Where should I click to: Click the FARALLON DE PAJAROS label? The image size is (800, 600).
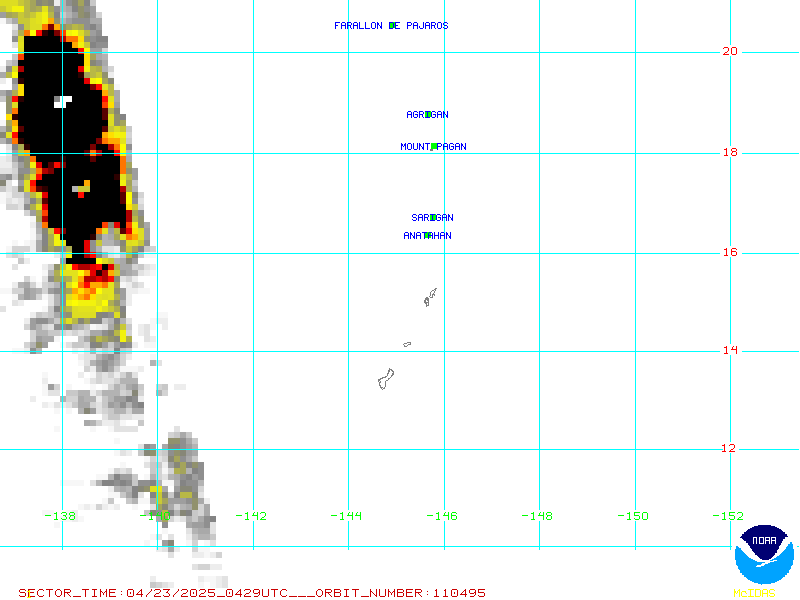click(391, 26)
